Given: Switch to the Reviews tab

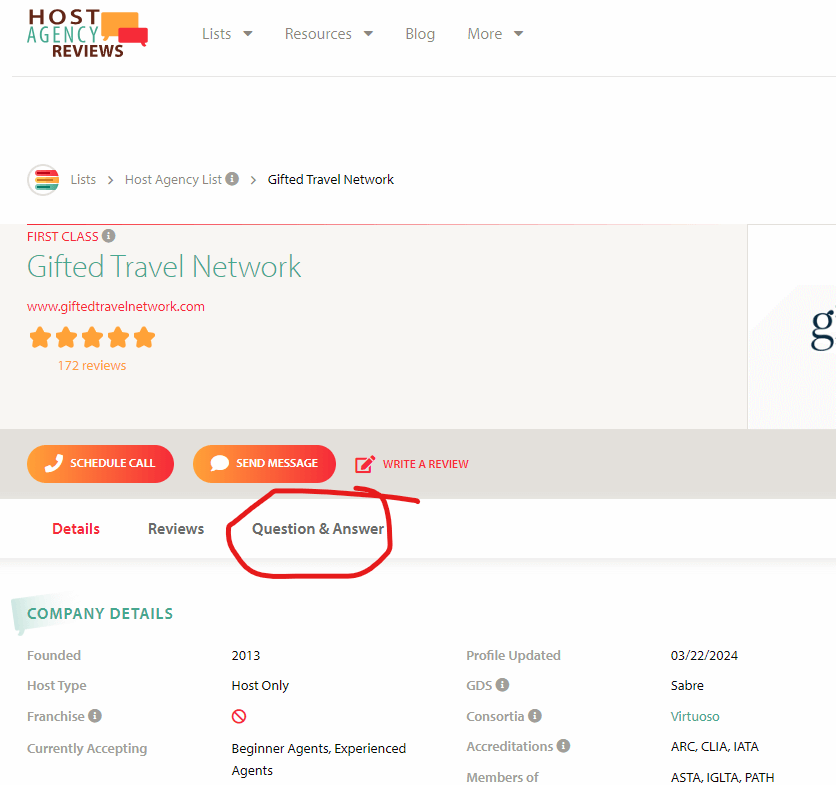Looking at the screenshot, I should 176,528.
